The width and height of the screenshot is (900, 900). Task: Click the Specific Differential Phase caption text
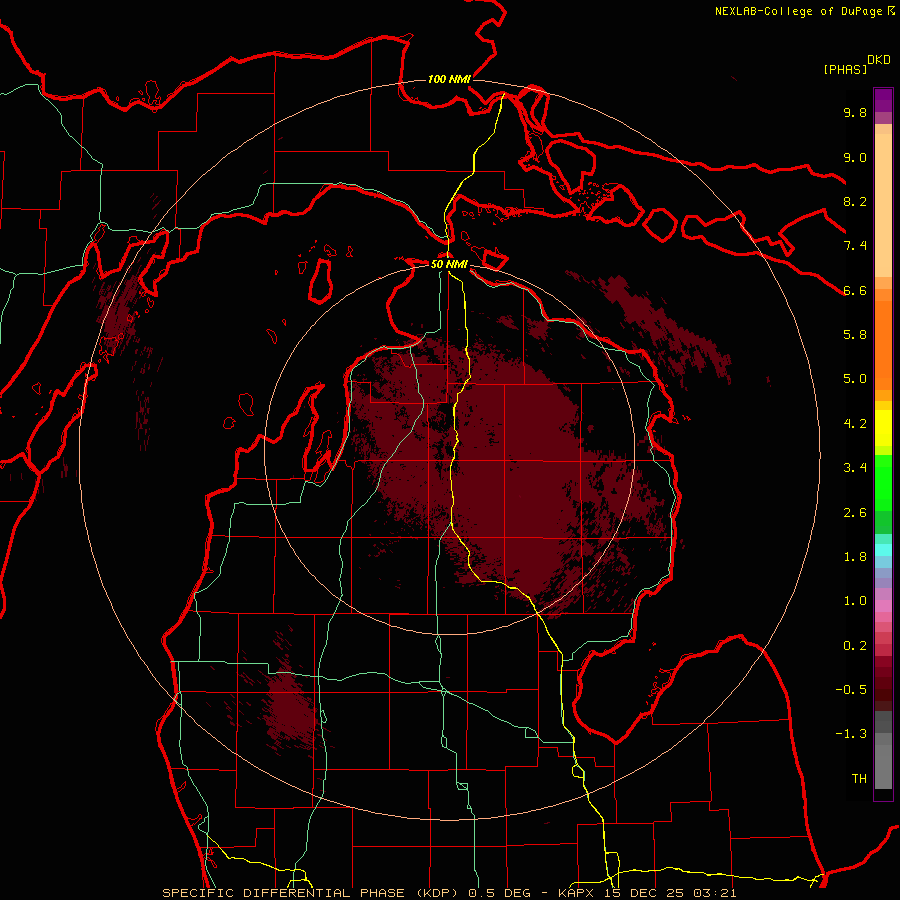coord(449,893)
